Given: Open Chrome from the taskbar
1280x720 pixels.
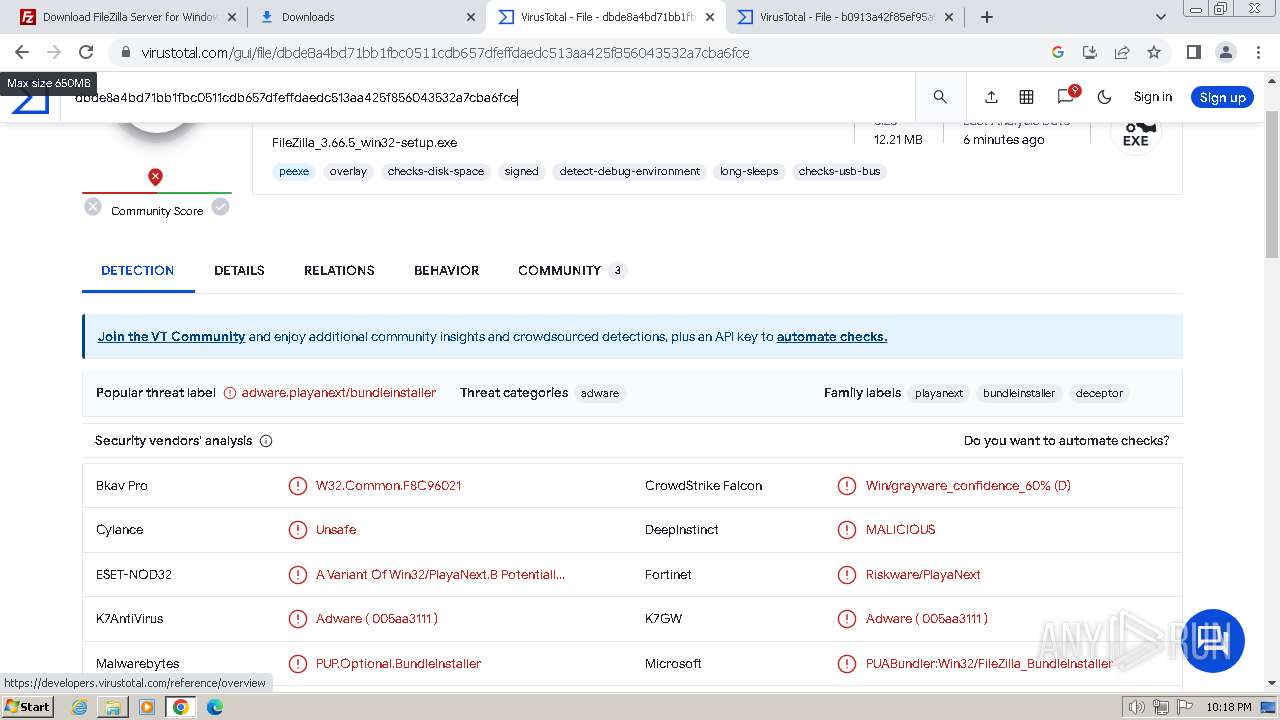Looking at the screenshot, I should [x=180, y=707].
